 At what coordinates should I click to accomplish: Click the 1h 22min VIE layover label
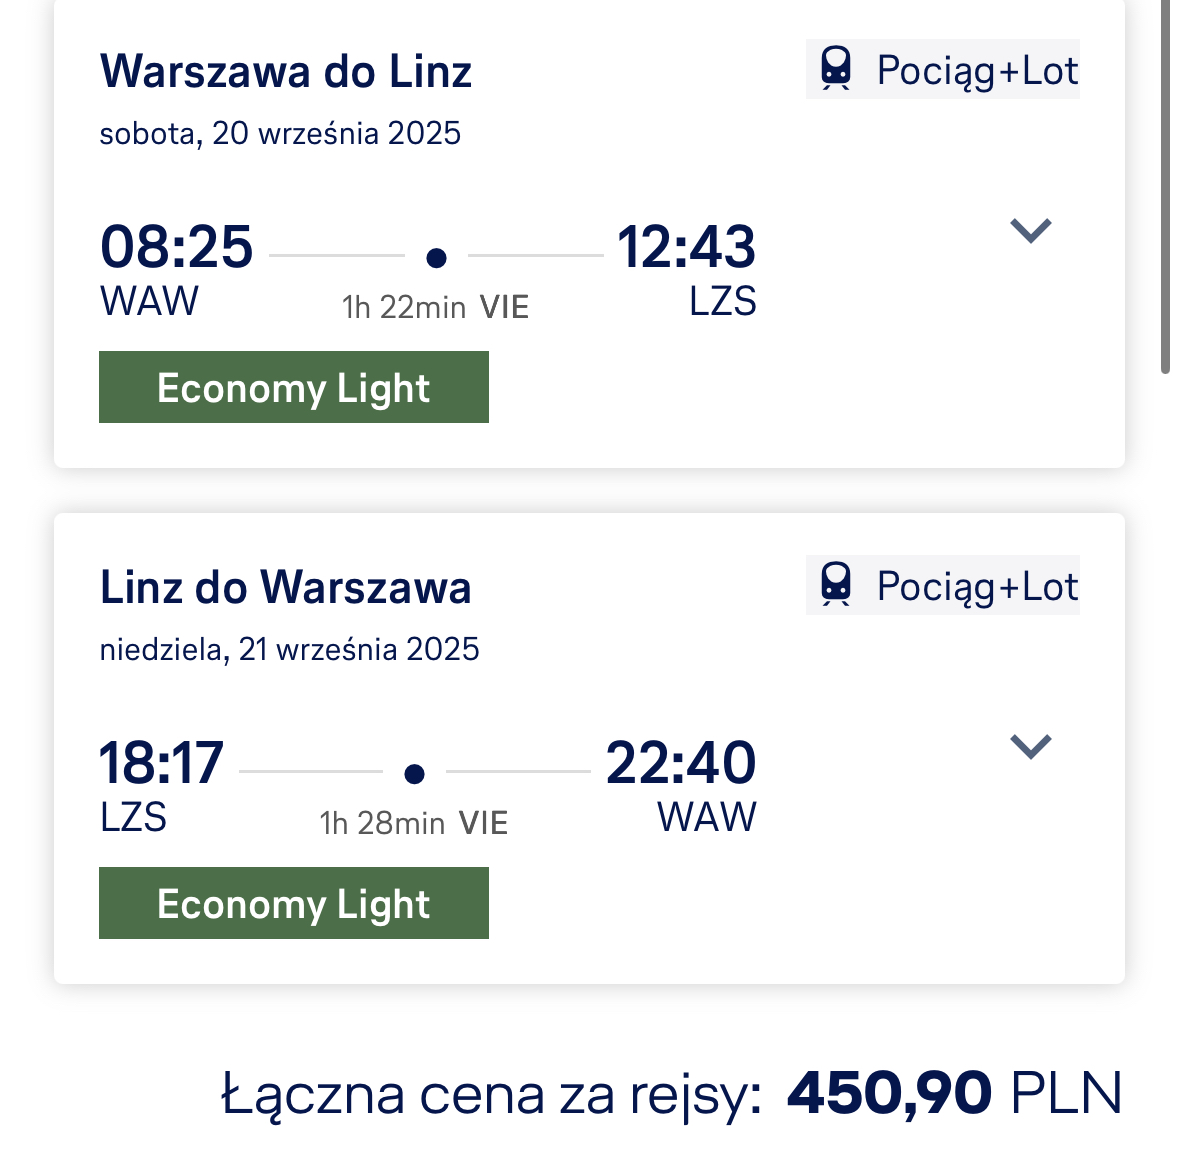[x=435, y=307]
